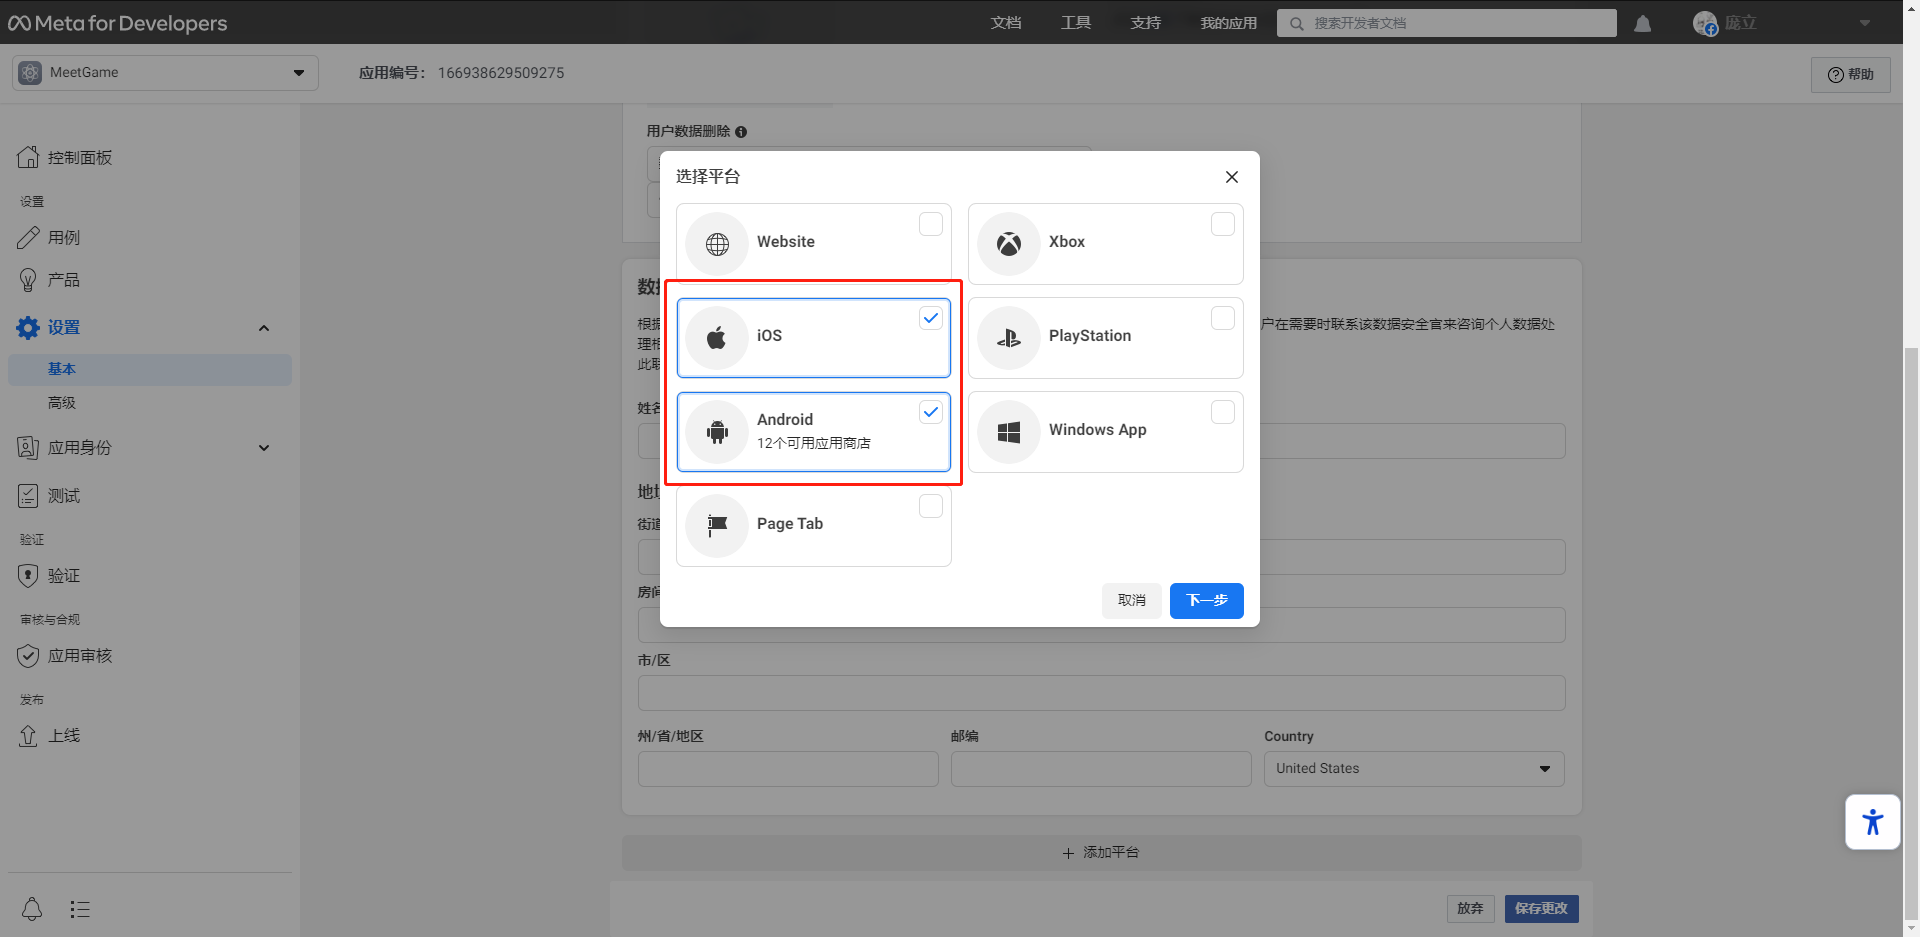The width and height of the screenshot is (1920, 937).
Task: Open the 我的应用 top menu
Action: pyautogui.click(x=1229, y=23)
